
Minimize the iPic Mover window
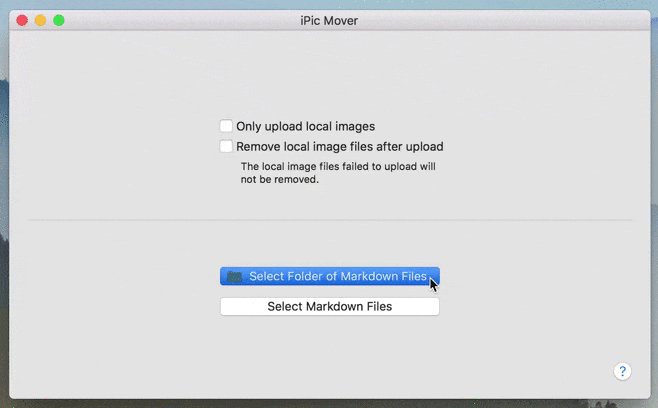pyautogui.click(x=40, y=20)
